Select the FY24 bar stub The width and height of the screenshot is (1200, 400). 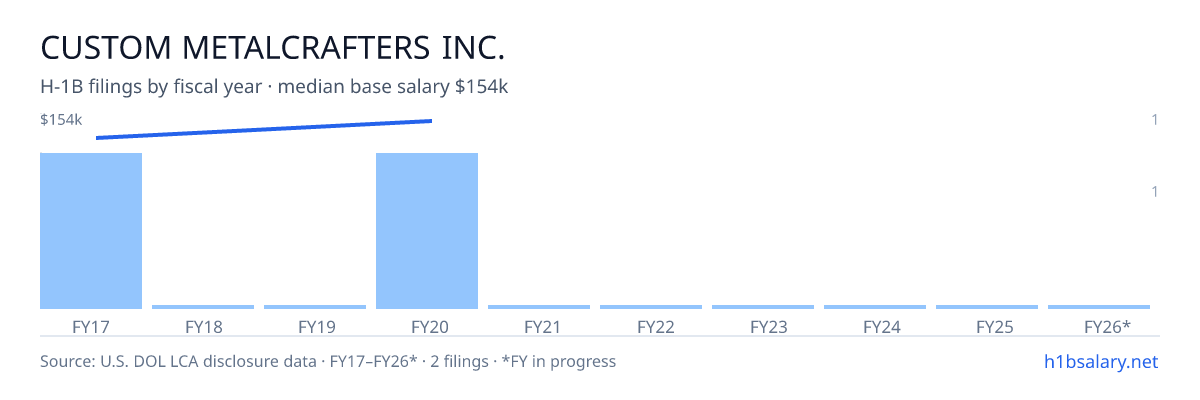click(875, 307)
